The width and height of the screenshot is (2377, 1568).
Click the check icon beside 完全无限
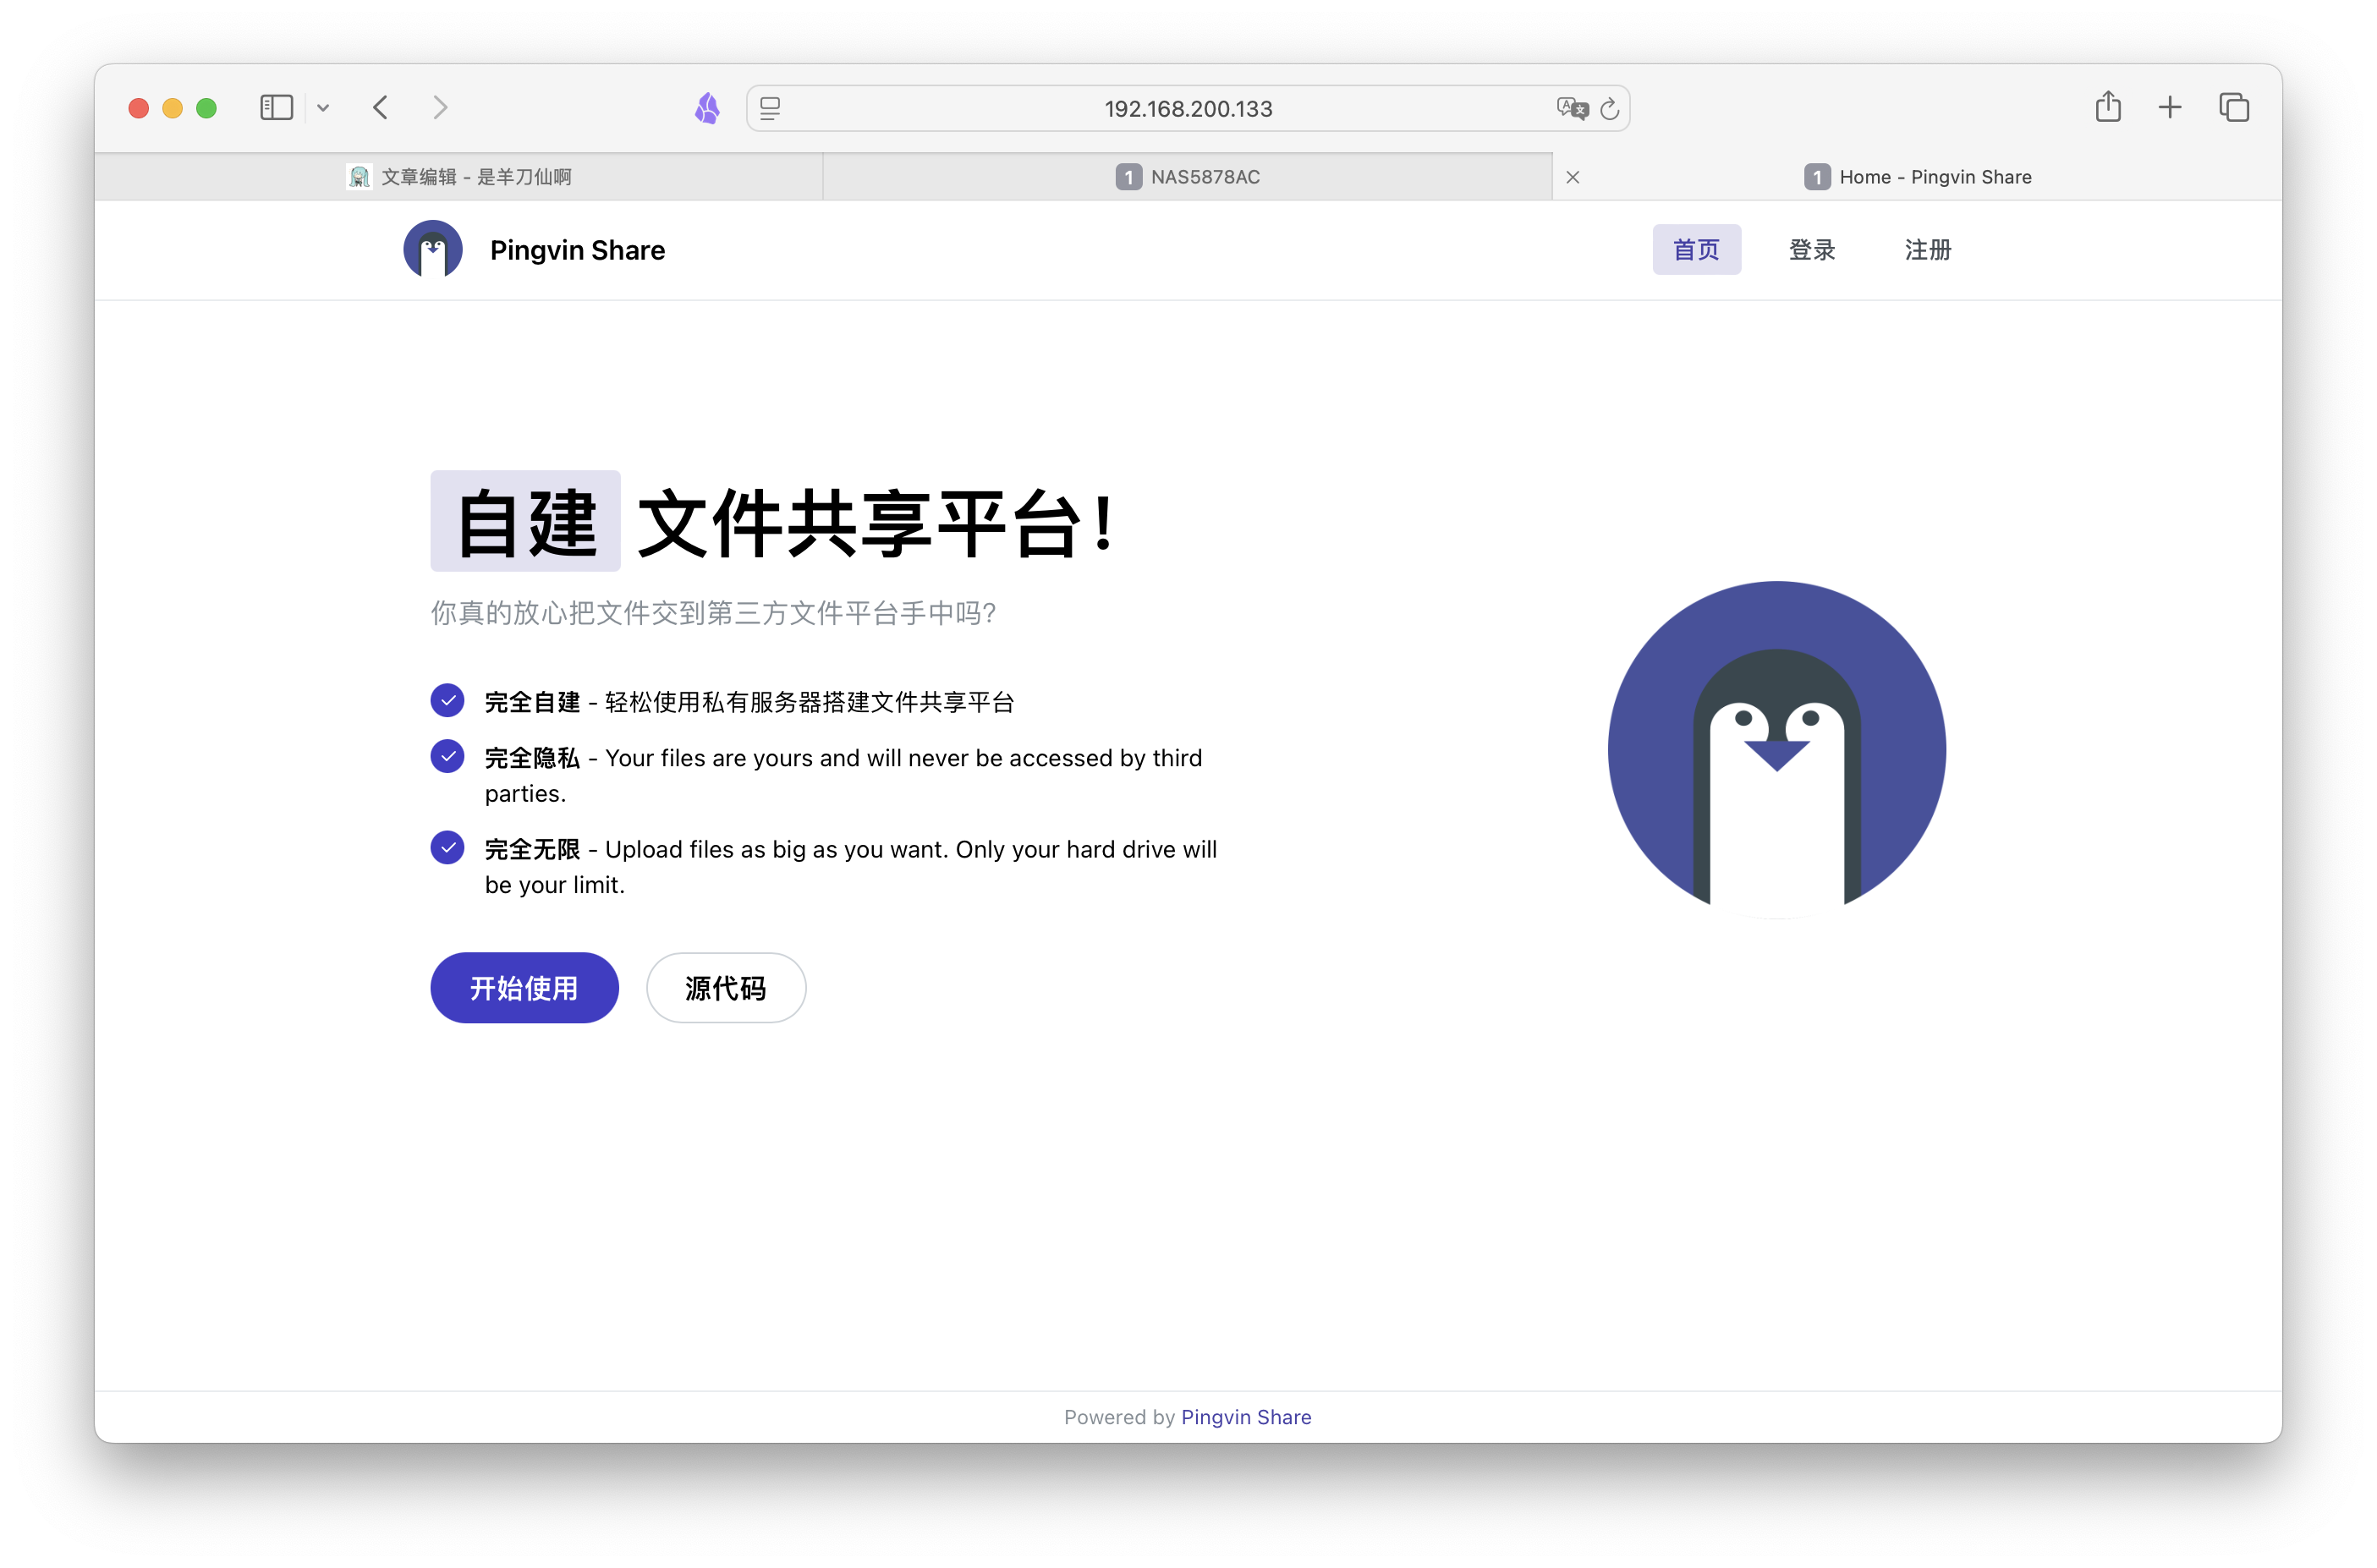click(x=447, y=848)
